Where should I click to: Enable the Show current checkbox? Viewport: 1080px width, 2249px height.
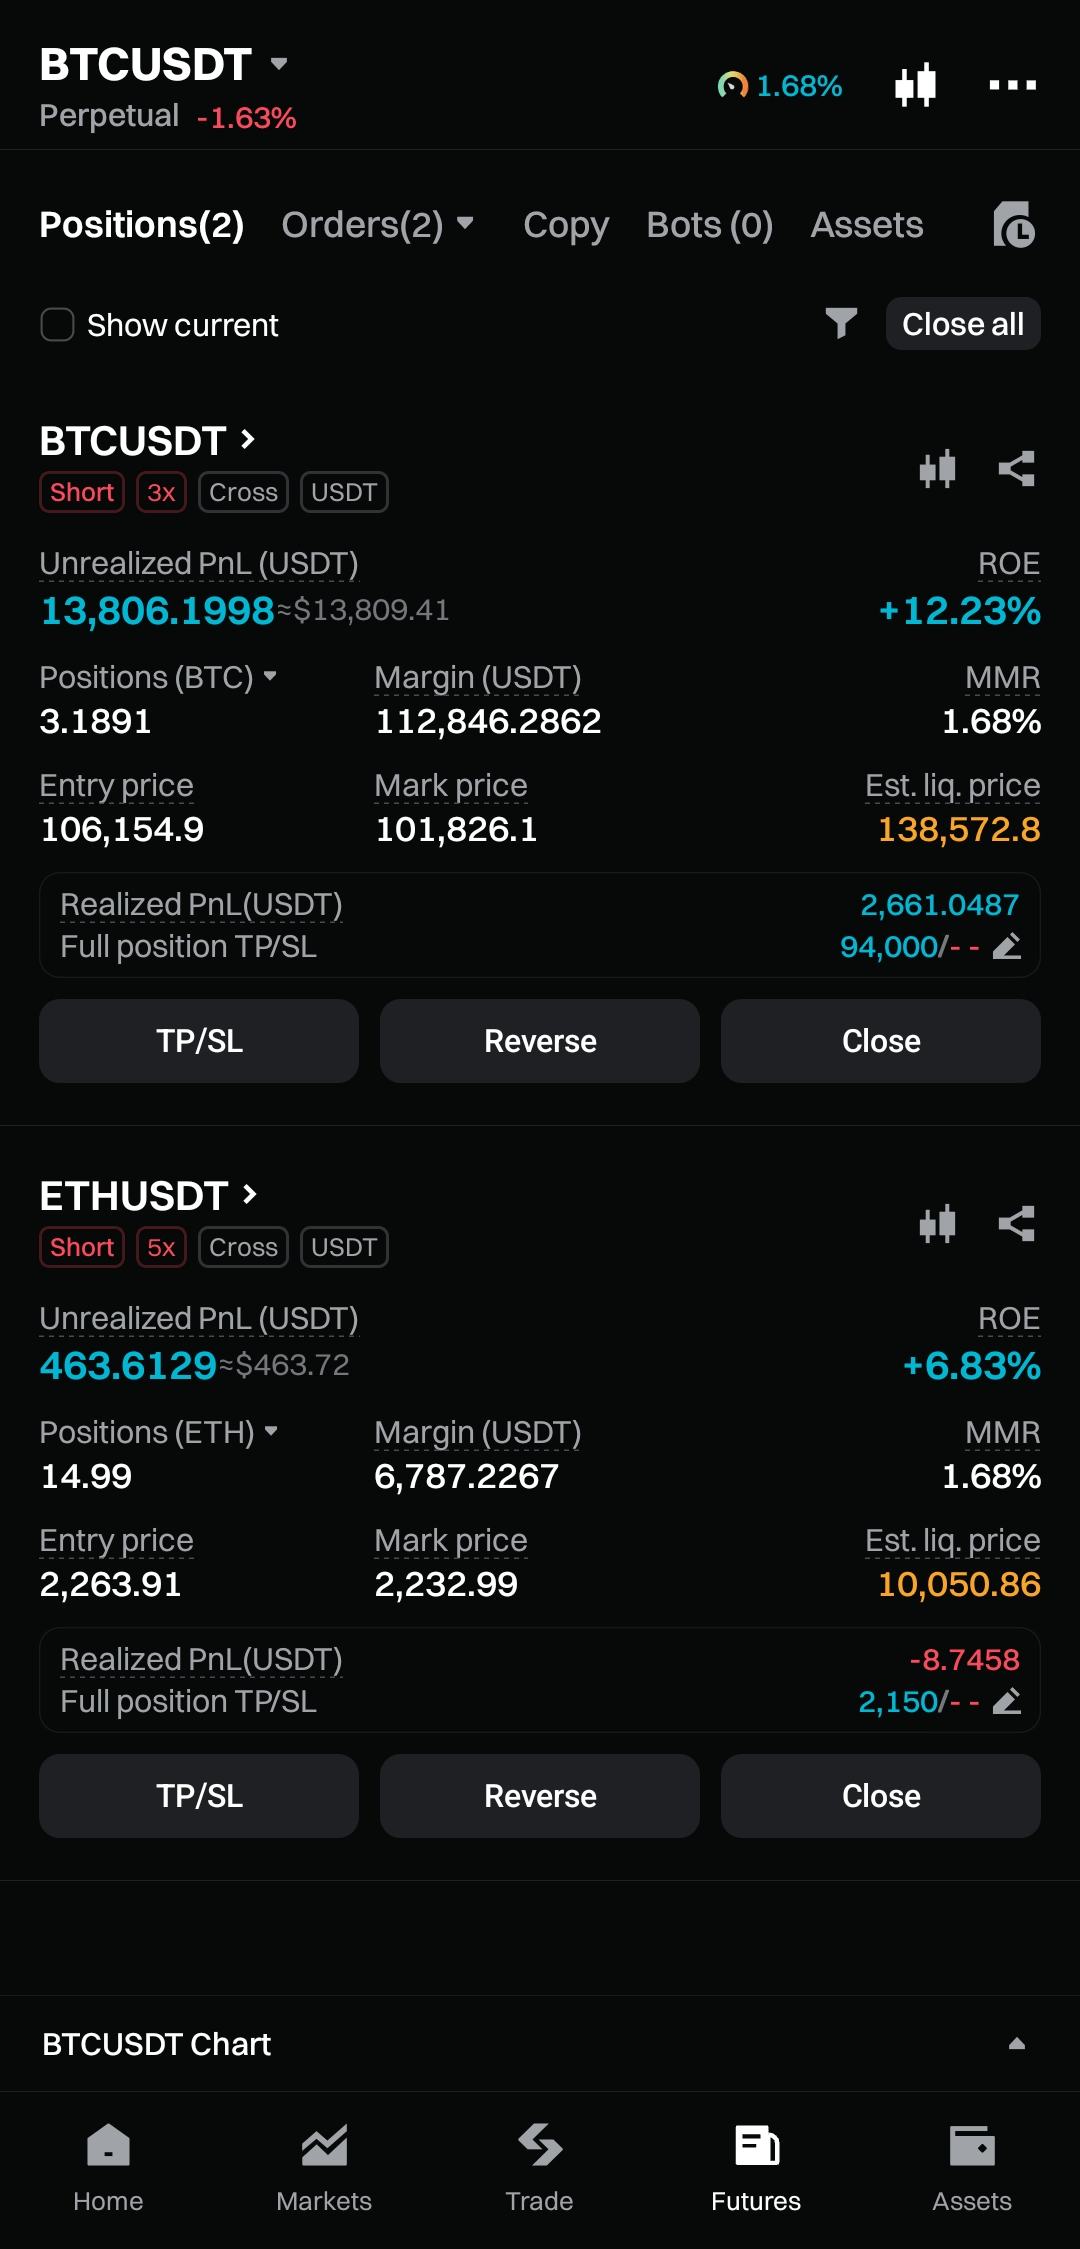click(57, 324)
